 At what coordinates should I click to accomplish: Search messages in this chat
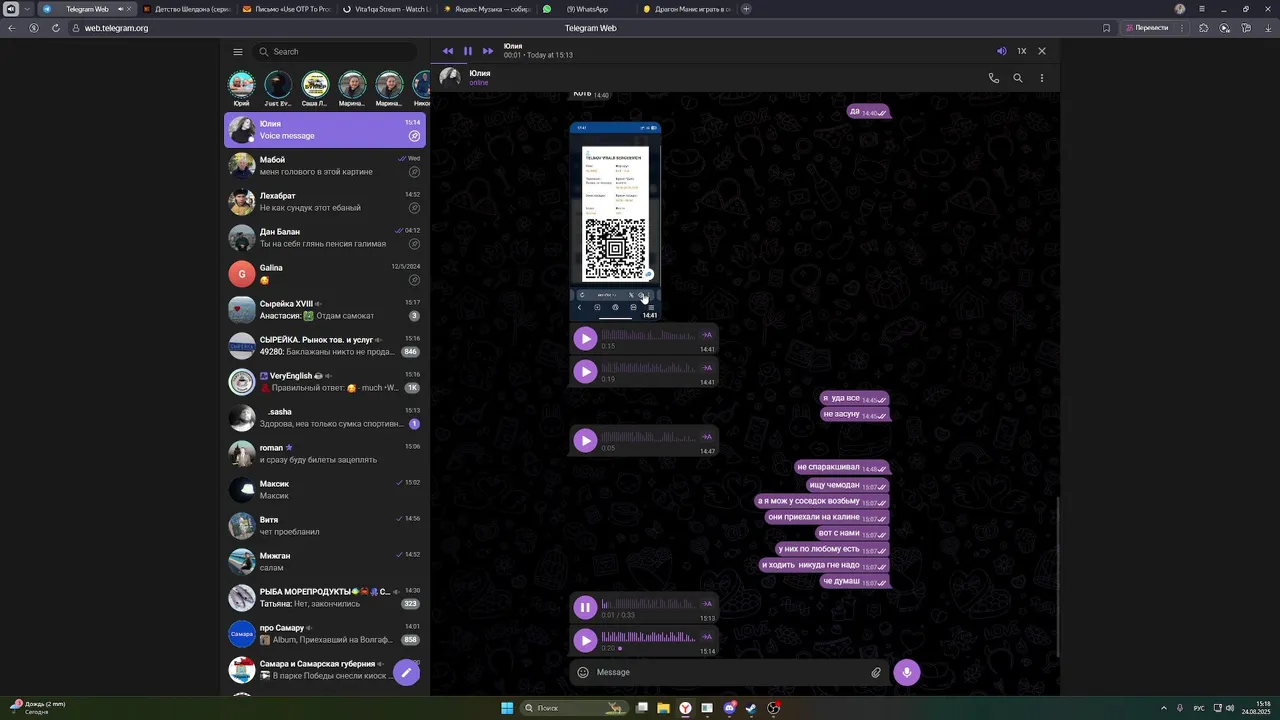click(x=1018, y=78)
